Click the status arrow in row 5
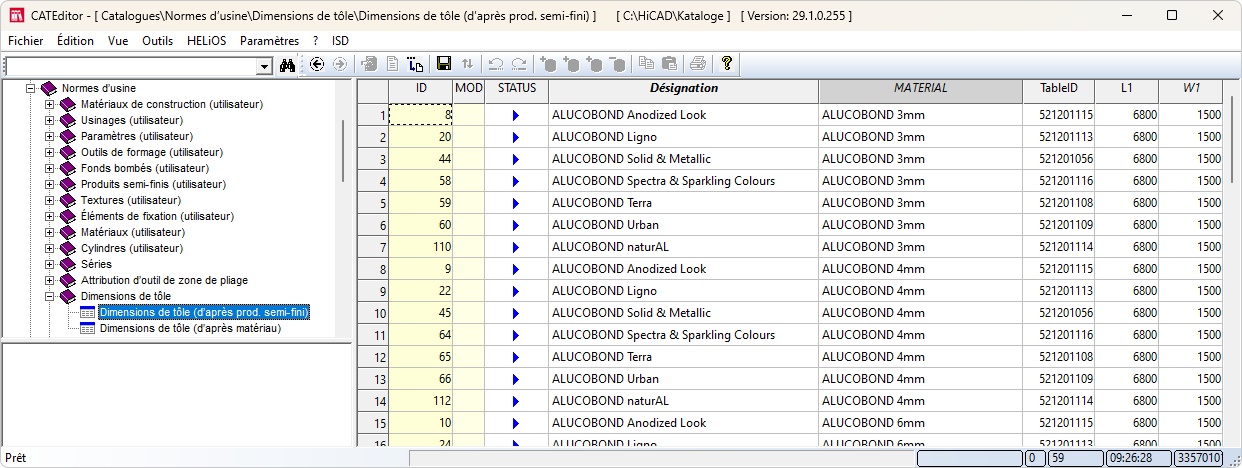Image resolution: width=1242 pixels, height=468 pixels. (x=516, y=203)
